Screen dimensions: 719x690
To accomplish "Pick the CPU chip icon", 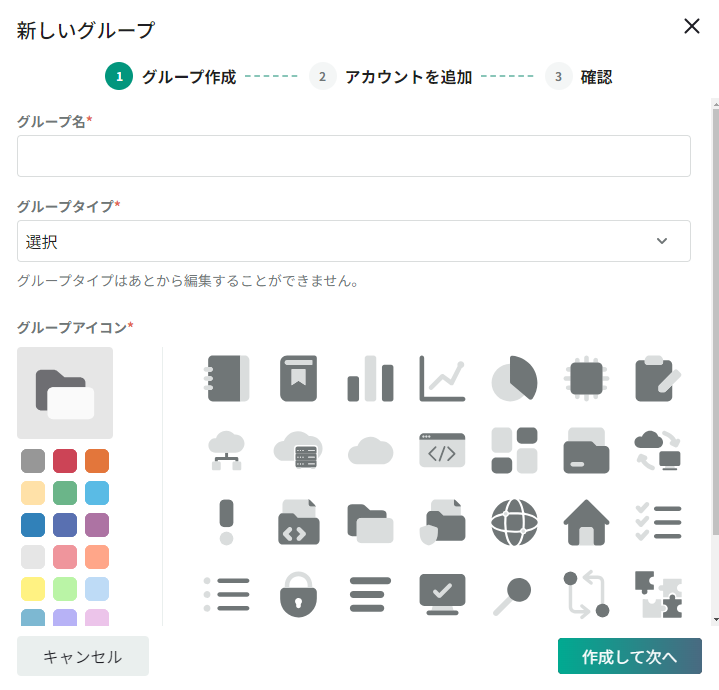I will click(x=586, y=378).
